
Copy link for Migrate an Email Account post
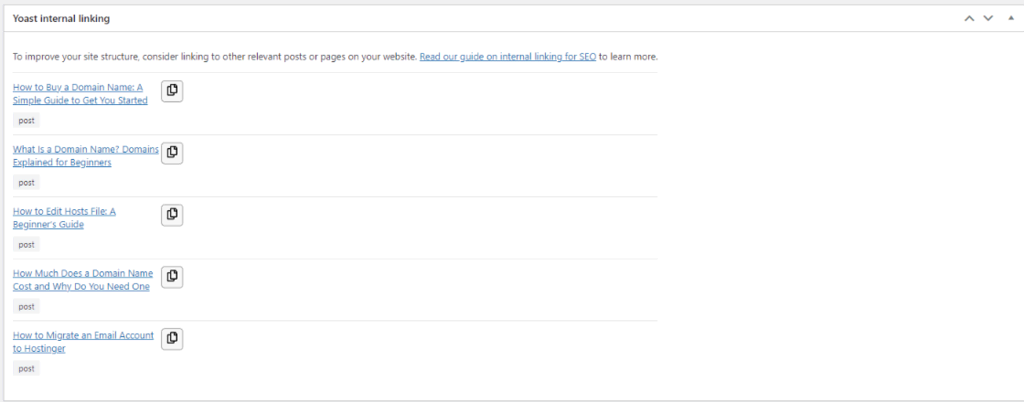172,339
